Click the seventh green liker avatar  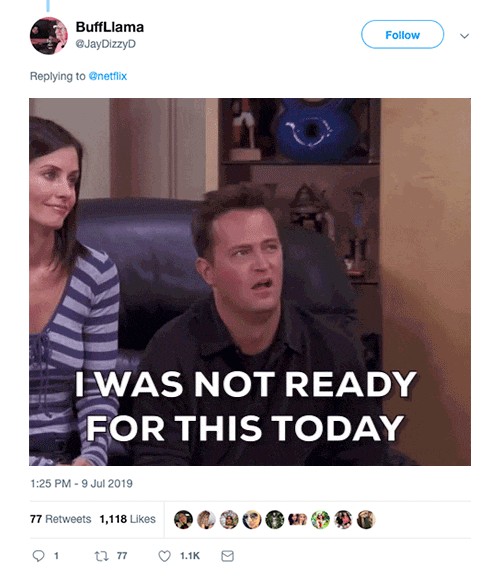320,519
